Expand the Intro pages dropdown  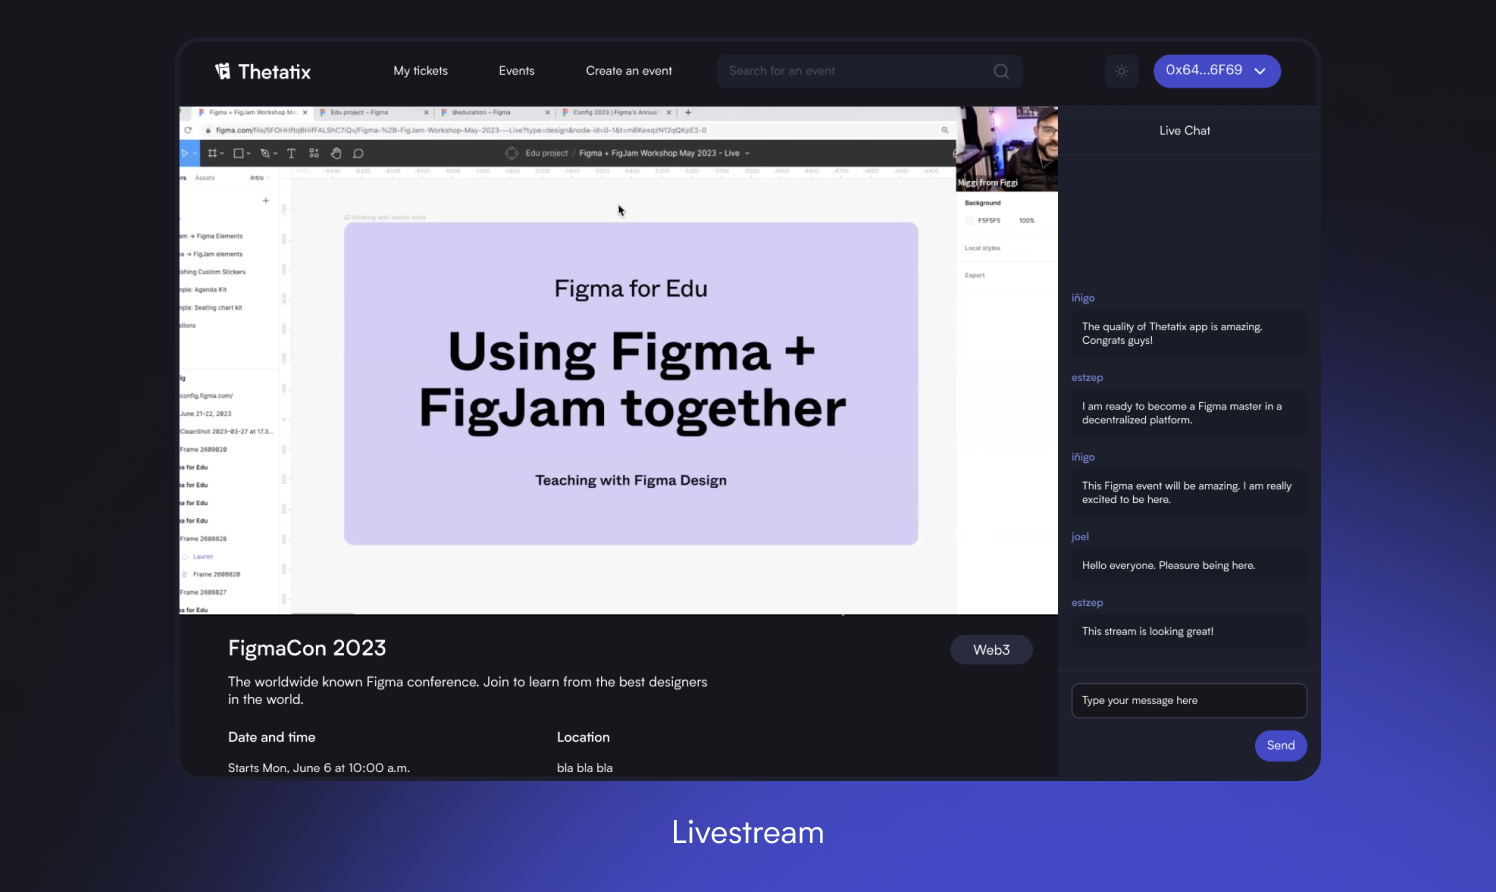tap(260, 178)
